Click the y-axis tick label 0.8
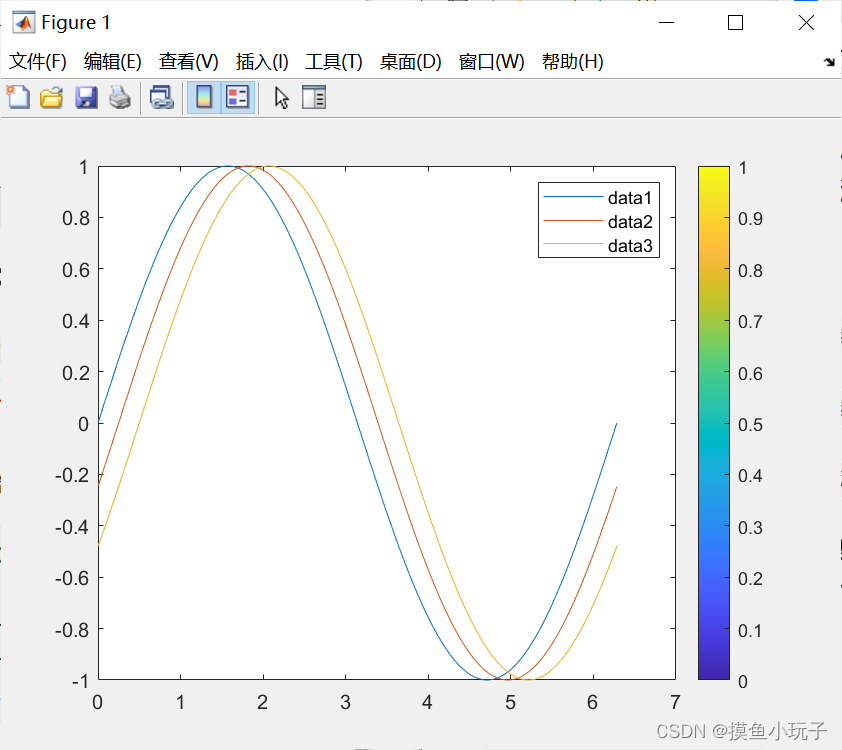Image resolution: width=842 pixels, height=750 pixels. [76, 219]
